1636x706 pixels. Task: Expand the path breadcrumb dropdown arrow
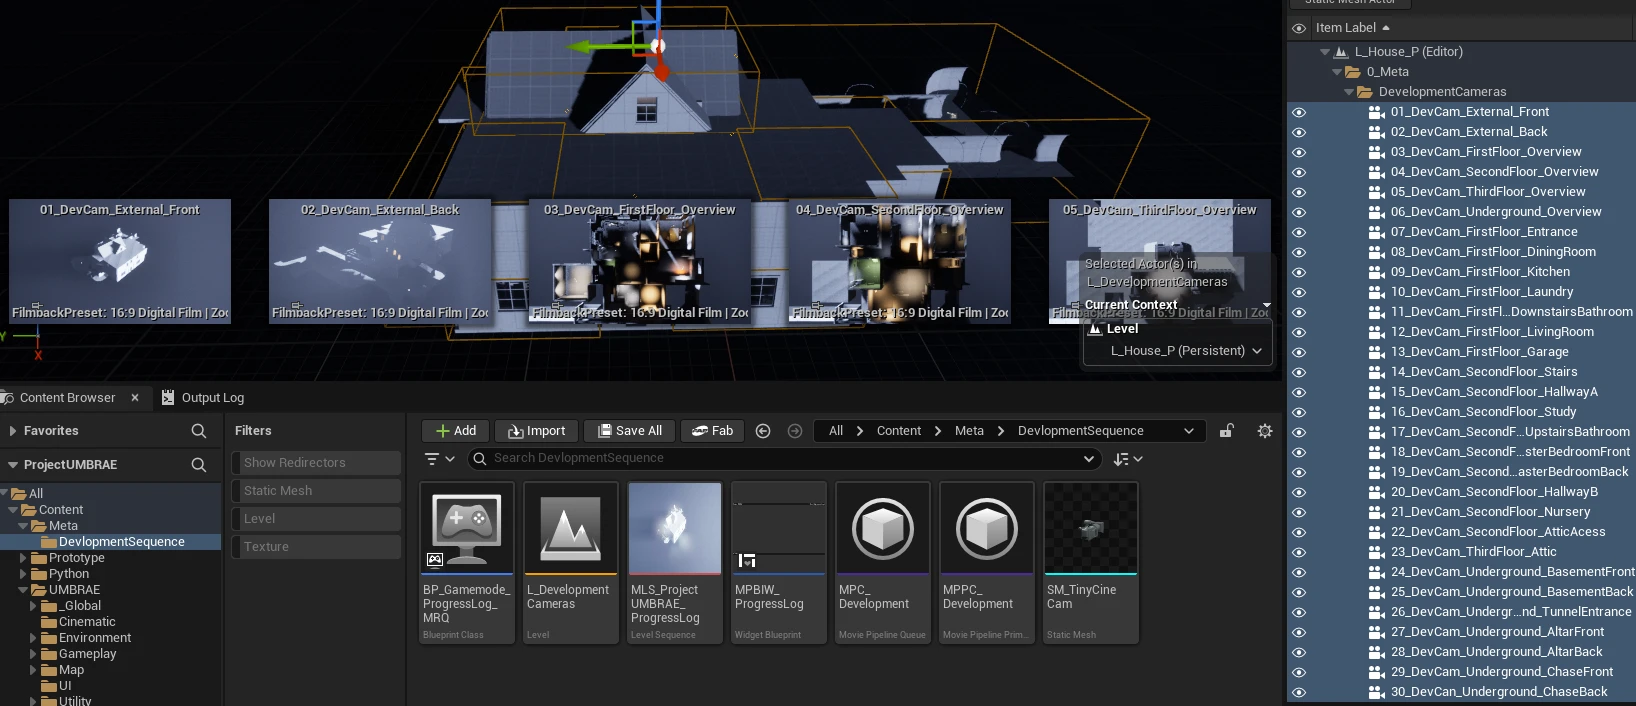(1188, 431)
